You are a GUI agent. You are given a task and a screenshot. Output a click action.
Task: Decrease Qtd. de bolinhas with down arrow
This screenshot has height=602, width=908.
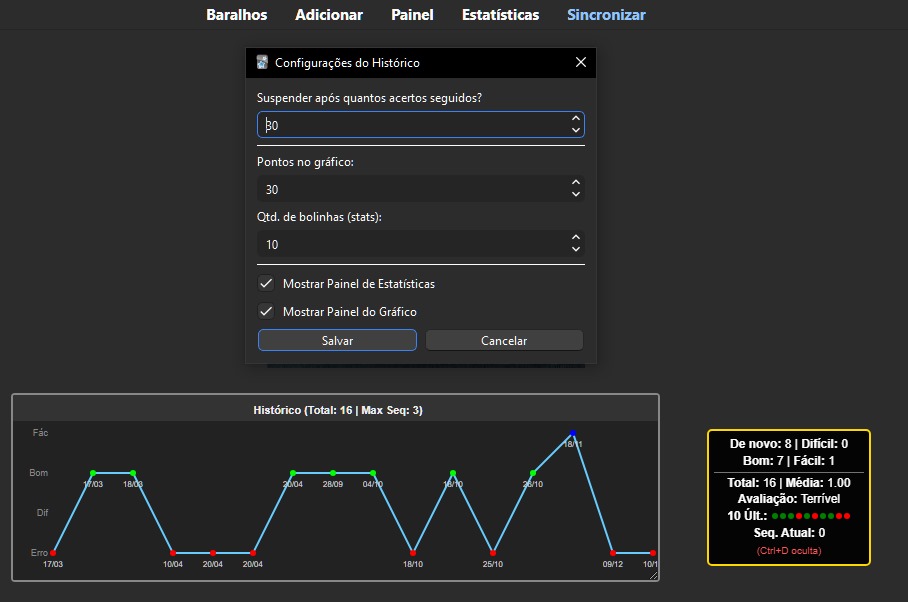click(x=575, y=250)
